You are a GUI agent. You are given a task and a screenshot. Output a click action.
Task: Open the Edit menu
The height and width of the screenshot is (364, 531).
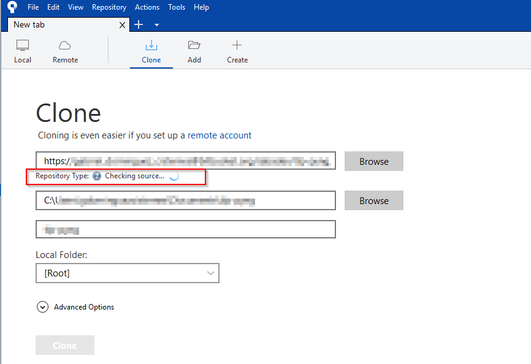tap(53, 7)
